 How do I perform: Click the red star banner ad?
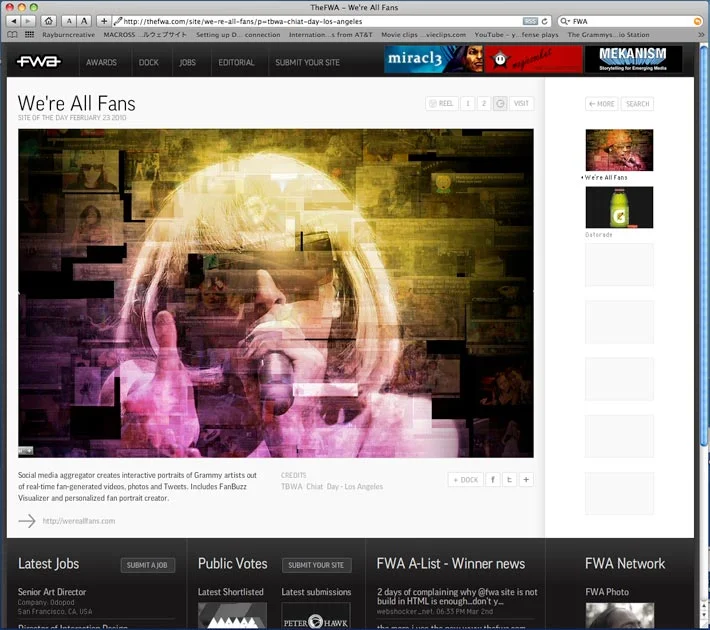[534, 59]
